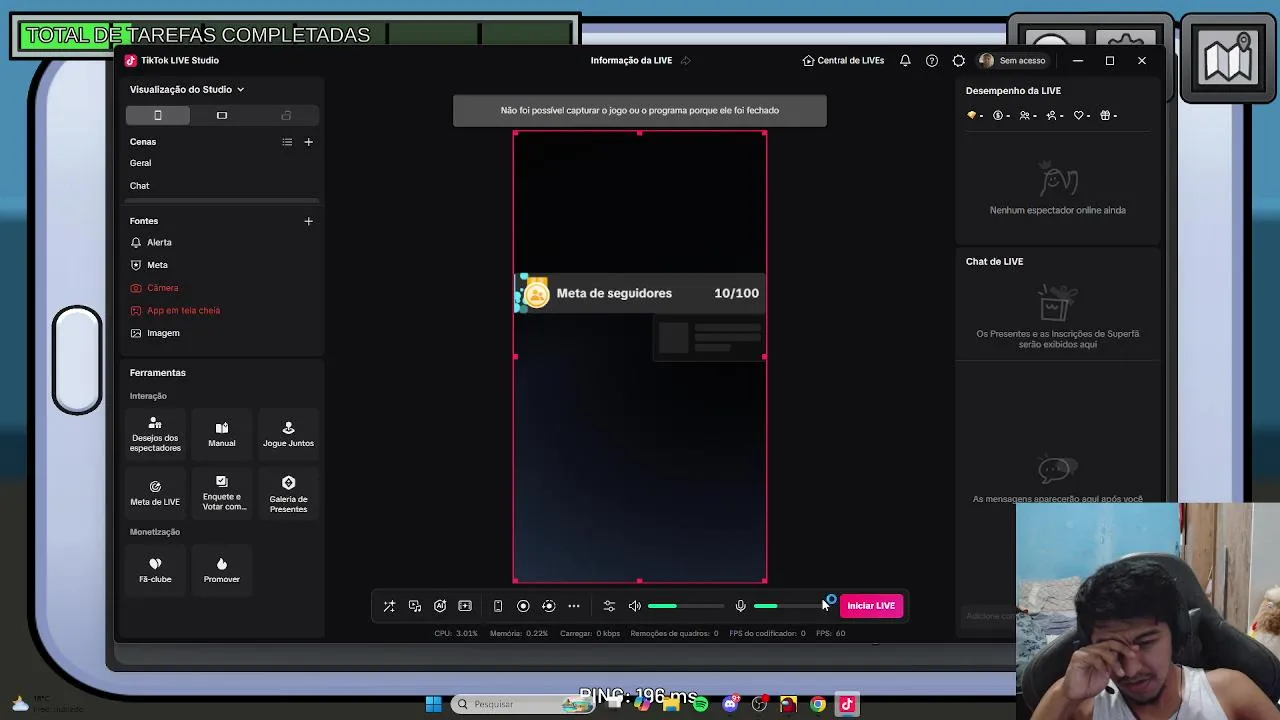1280x720 pixels.
Task: Mute the speaker output
Action: pyautogui.click(x=635, y=606)
